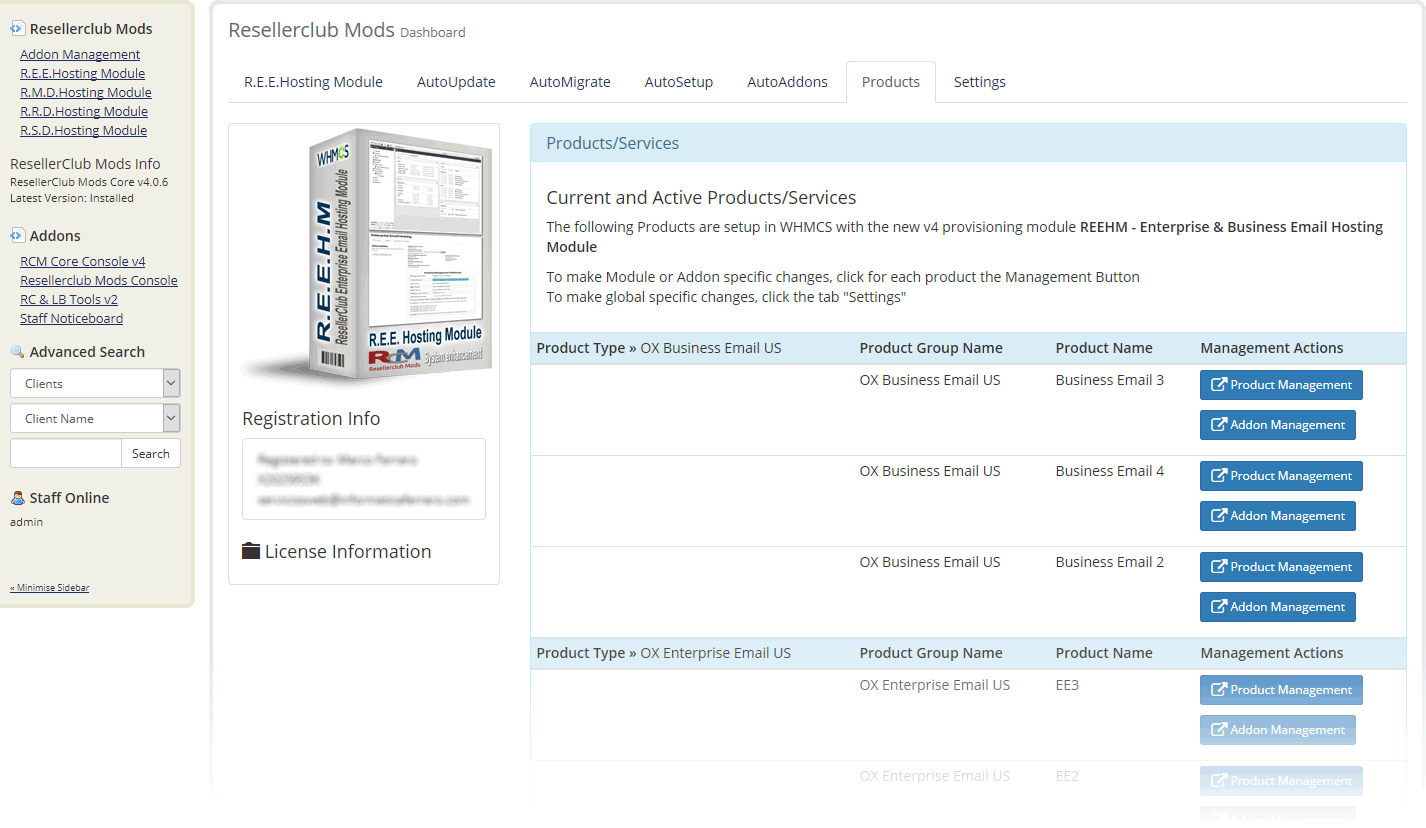Click the Resellerclub Mods sidebar heading icon

coord(17,29)
